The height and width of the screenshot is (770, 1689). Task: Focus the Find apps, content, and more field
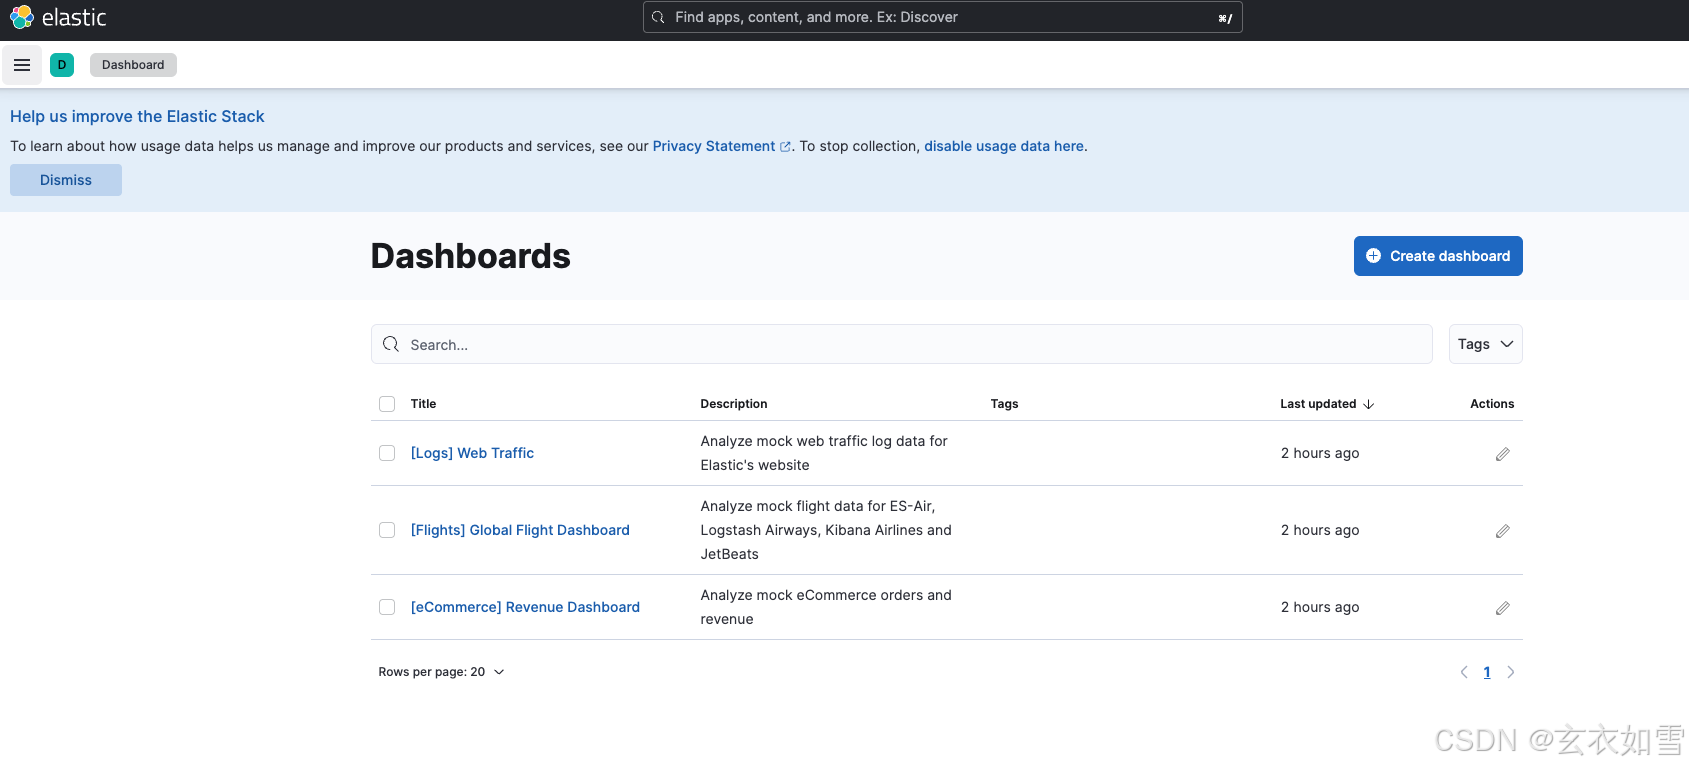(943, 17)
